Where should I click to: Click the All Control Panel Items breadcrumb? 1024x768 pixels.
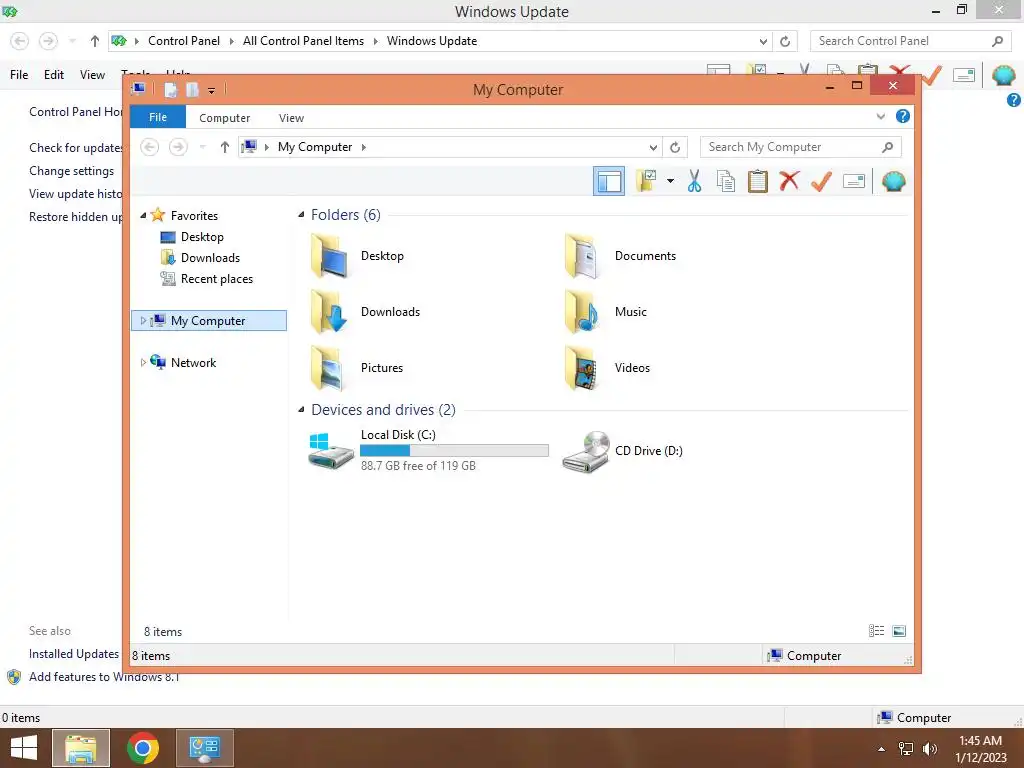pos(303,40)
